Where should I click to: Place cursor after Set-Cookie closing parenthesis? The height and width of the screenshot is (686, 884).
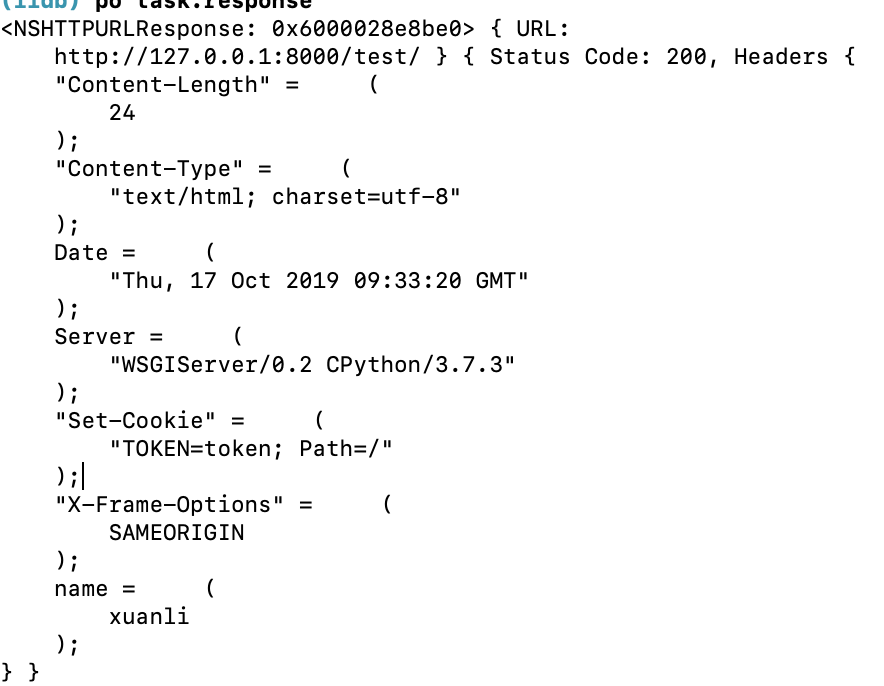[82, 477]
